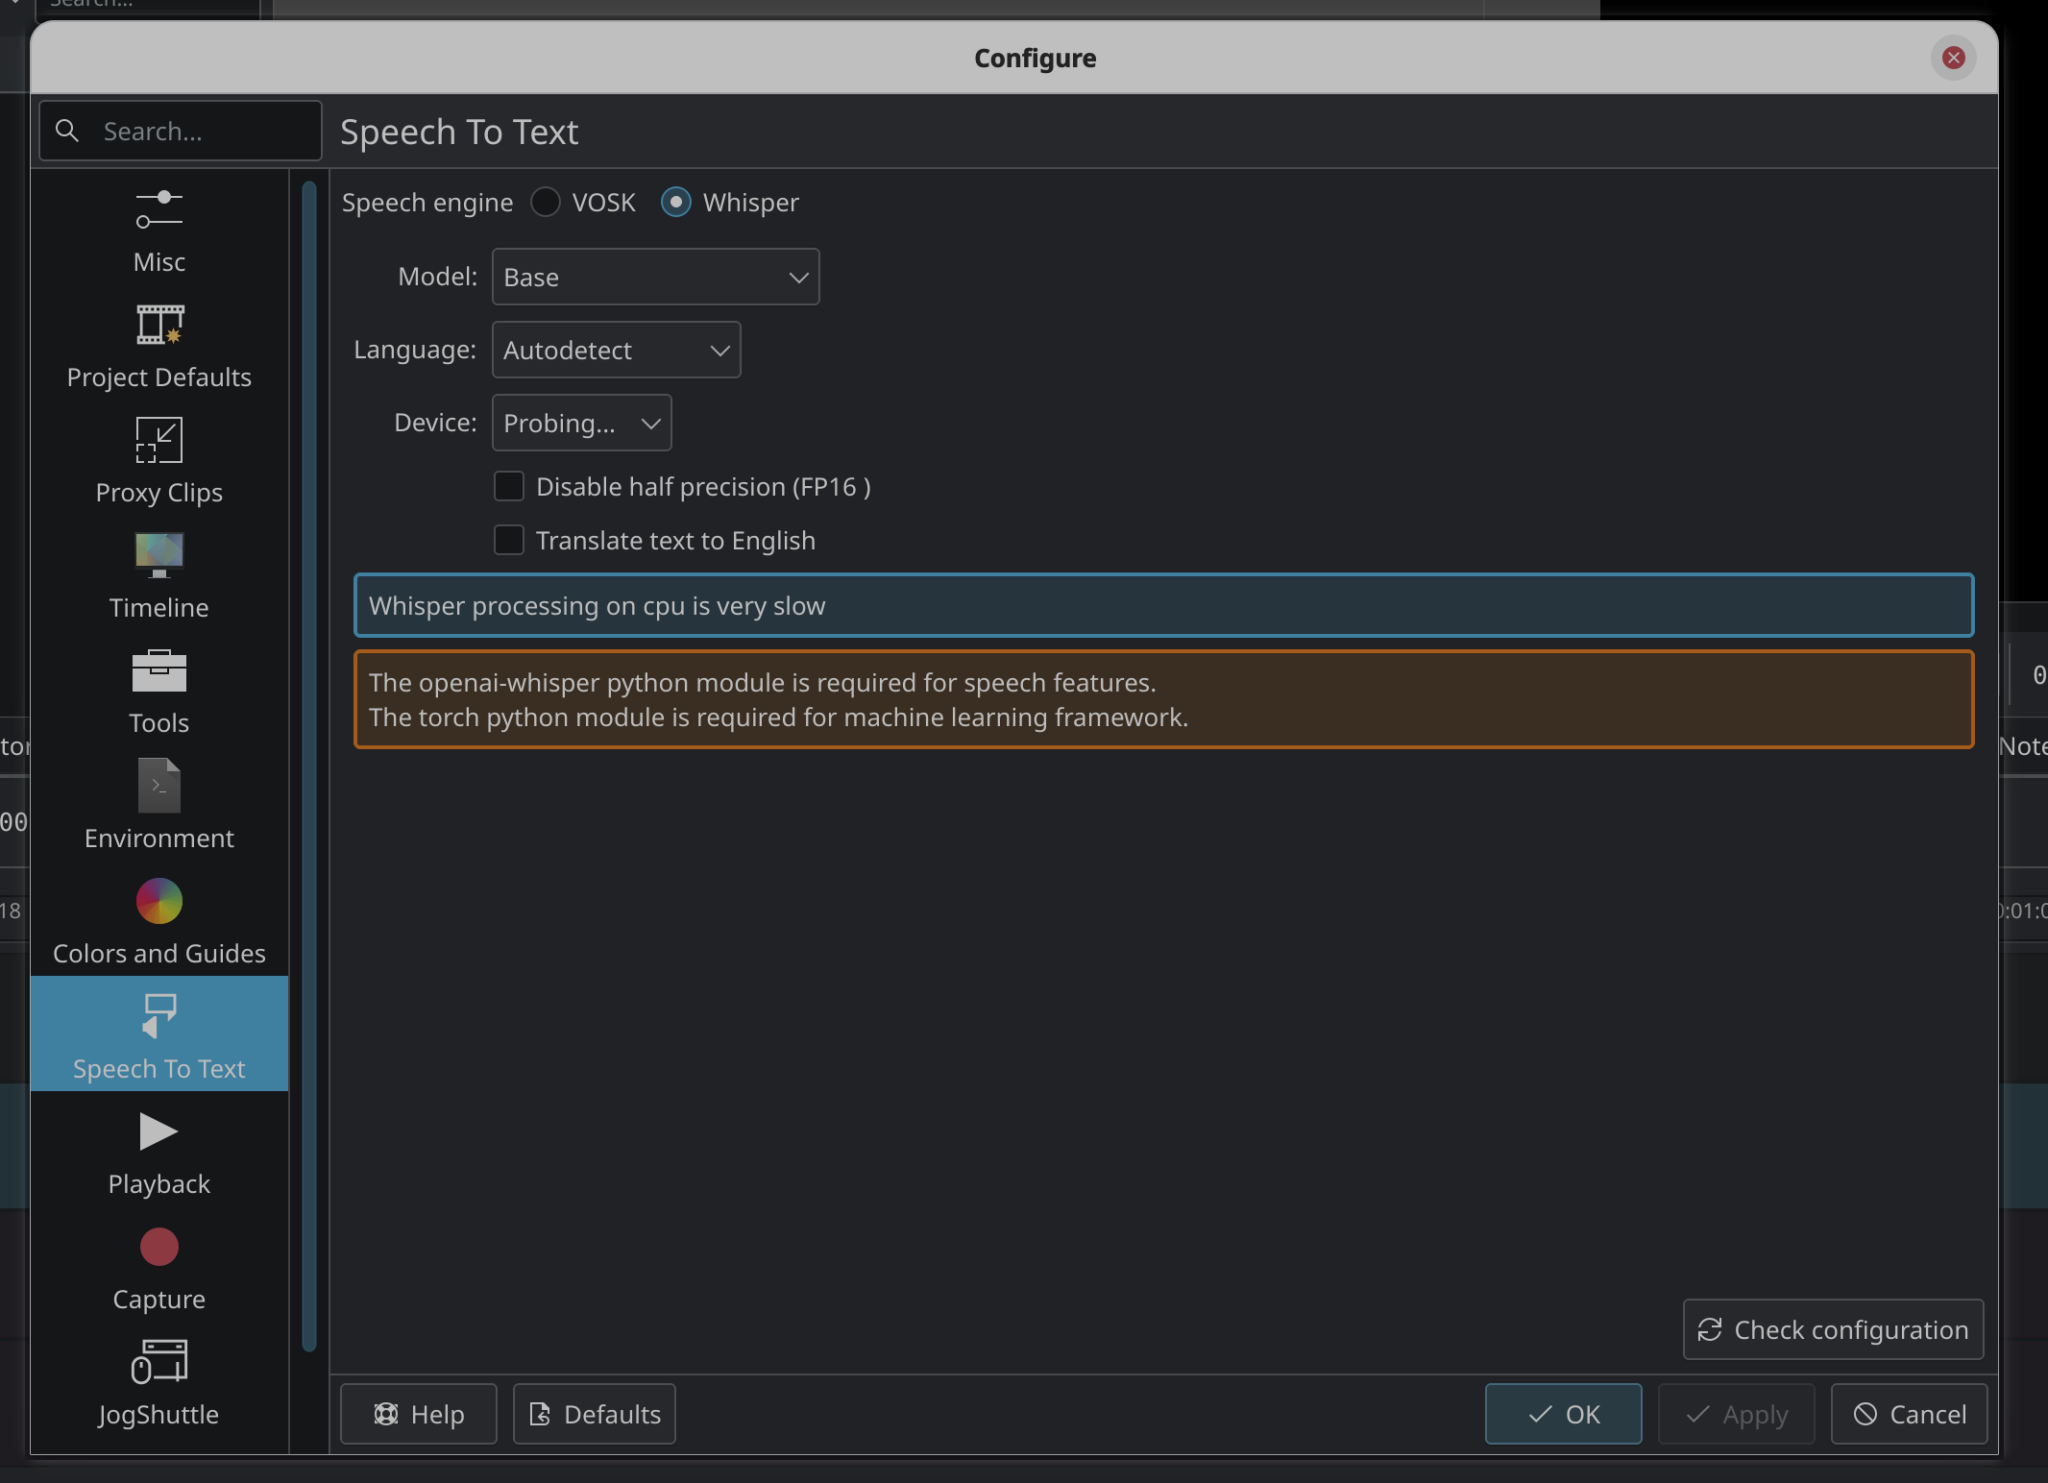
Task: Open the JogShuttle configuration page
Action: [158, 1382]
